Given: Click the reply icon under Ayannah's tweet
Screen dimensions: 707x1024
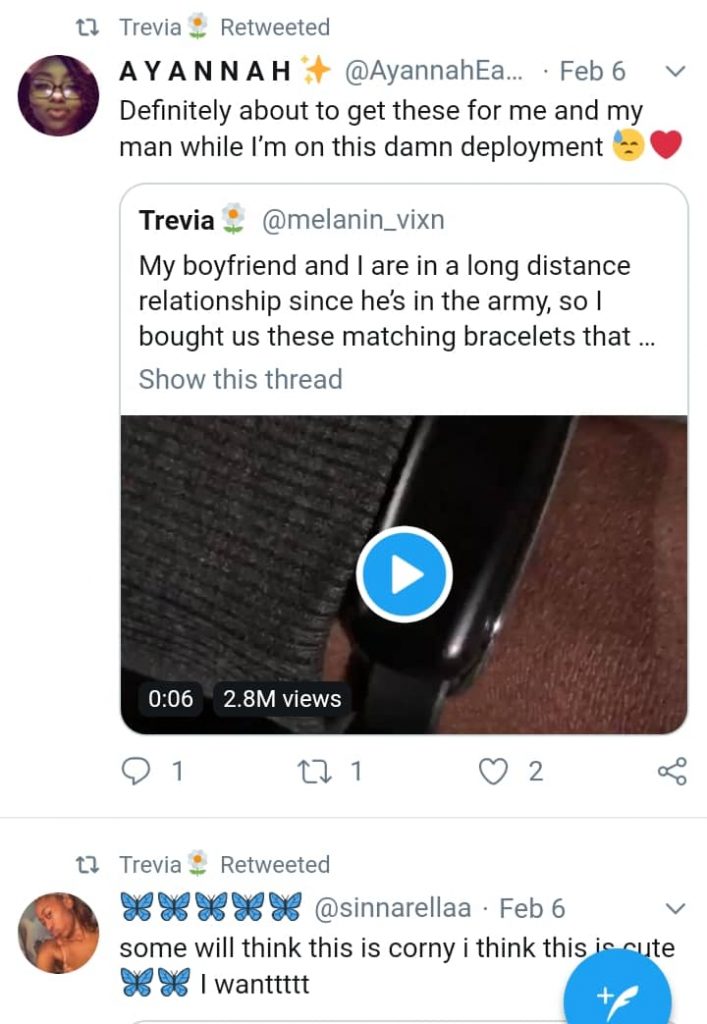Looking at the screenshot, I should tap(134, 771).
